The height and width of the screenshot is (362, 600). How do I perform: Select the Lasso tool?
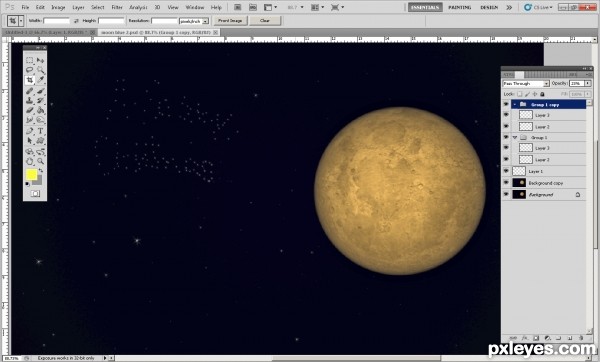coord(29,70)
